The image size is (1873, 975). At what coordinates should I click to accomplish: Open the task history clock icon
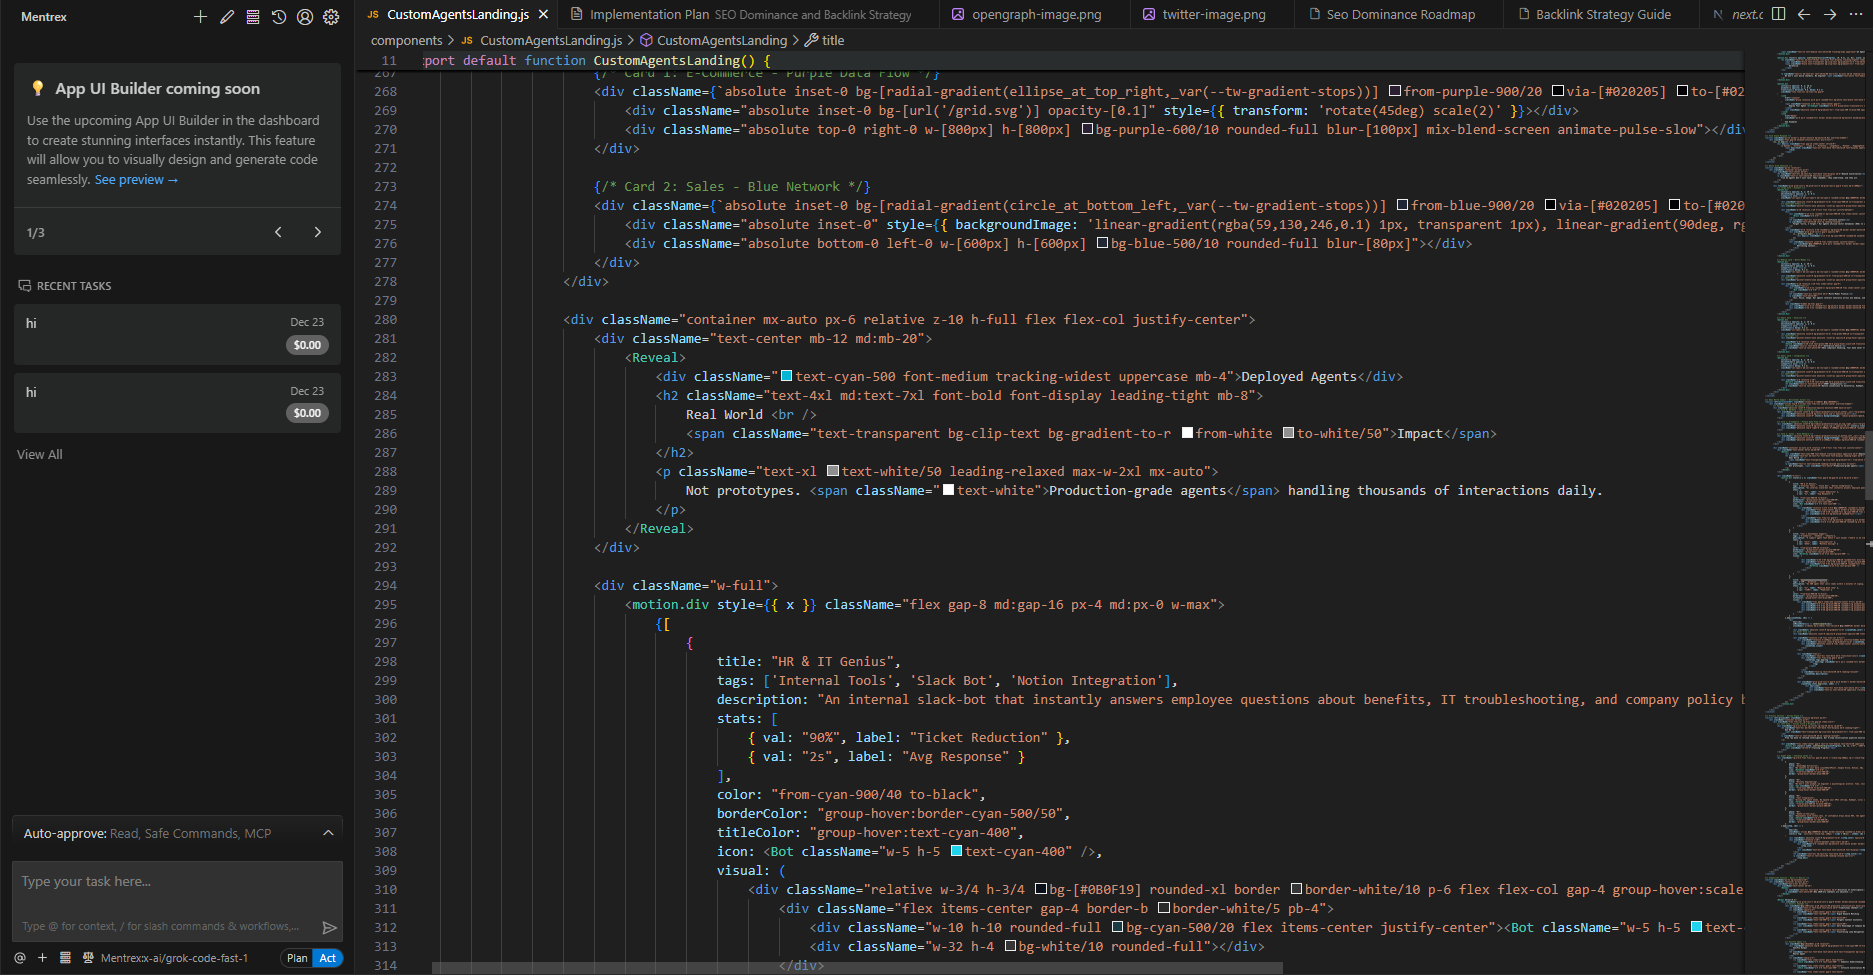(279, 17)
